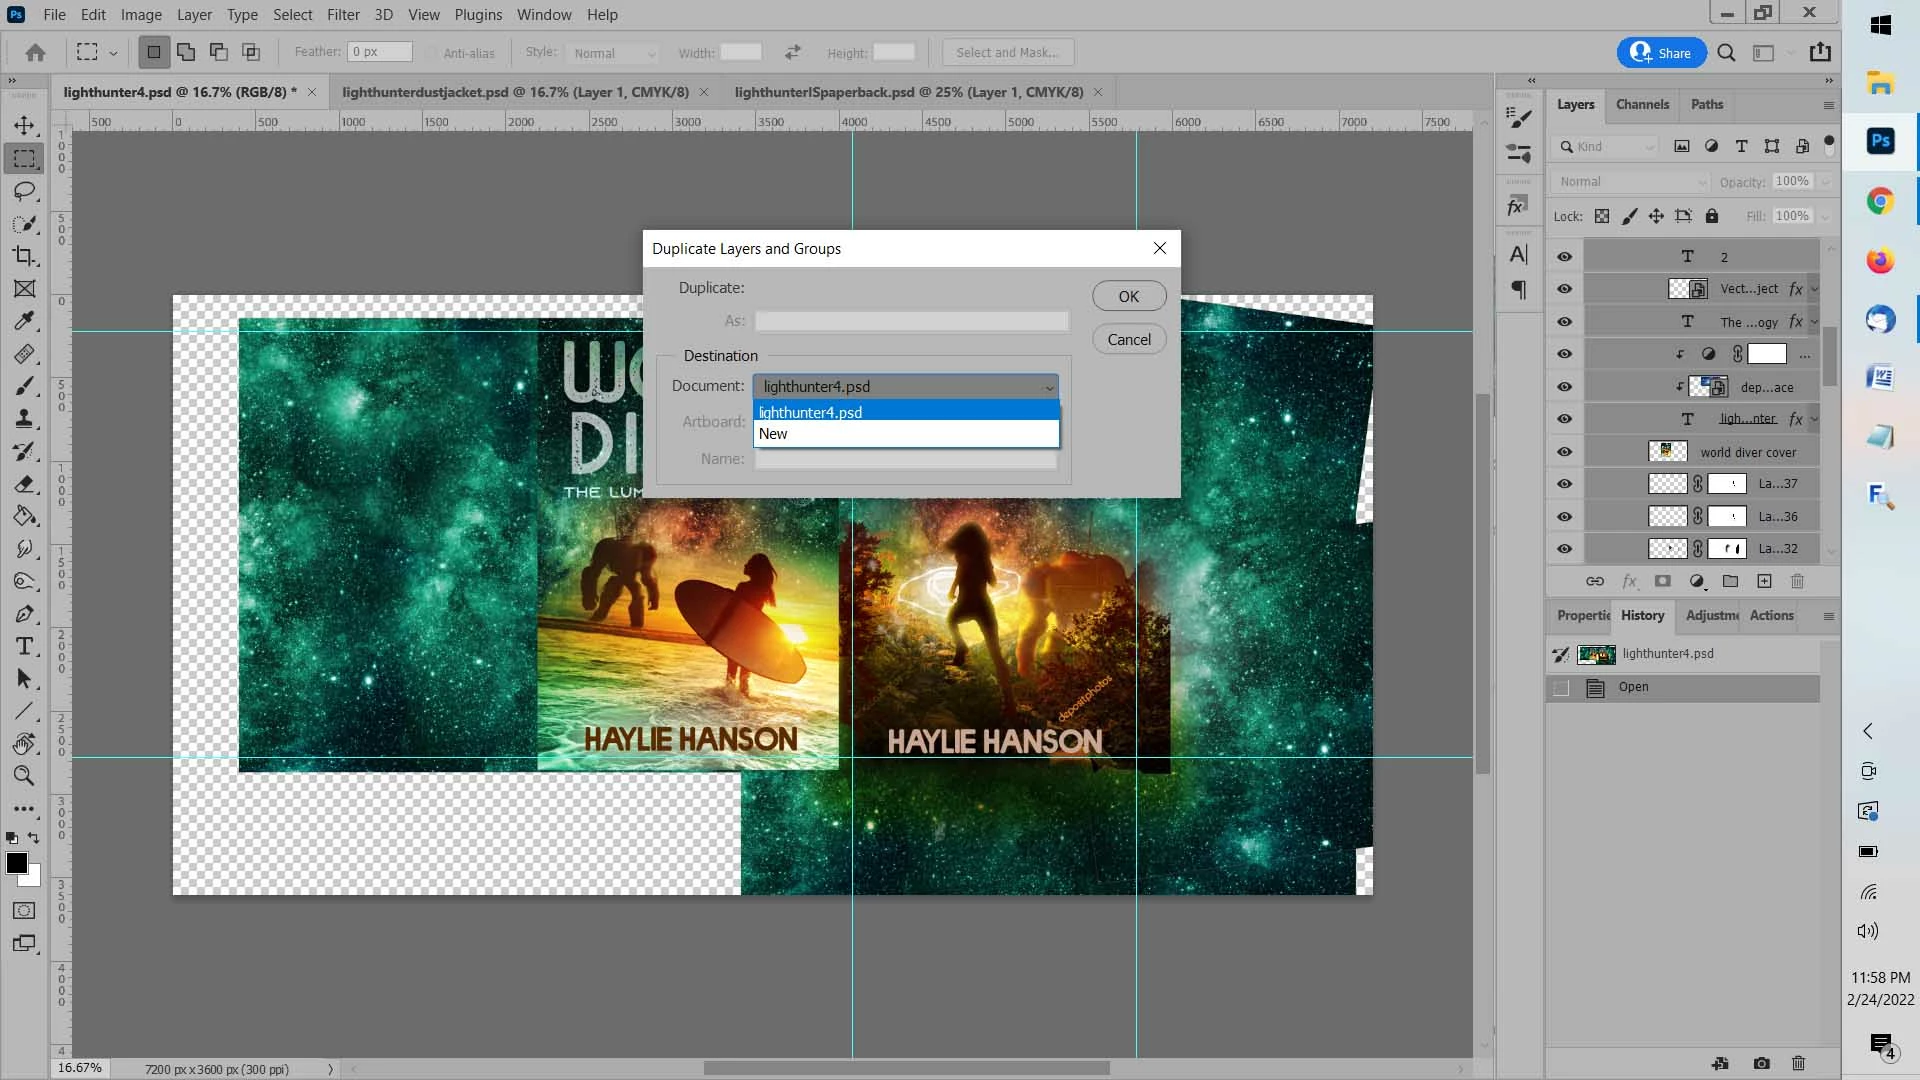Toggle visibility of the La...37 layer
This screenshot has height=1080, width=1920.
click(1564, 484)
